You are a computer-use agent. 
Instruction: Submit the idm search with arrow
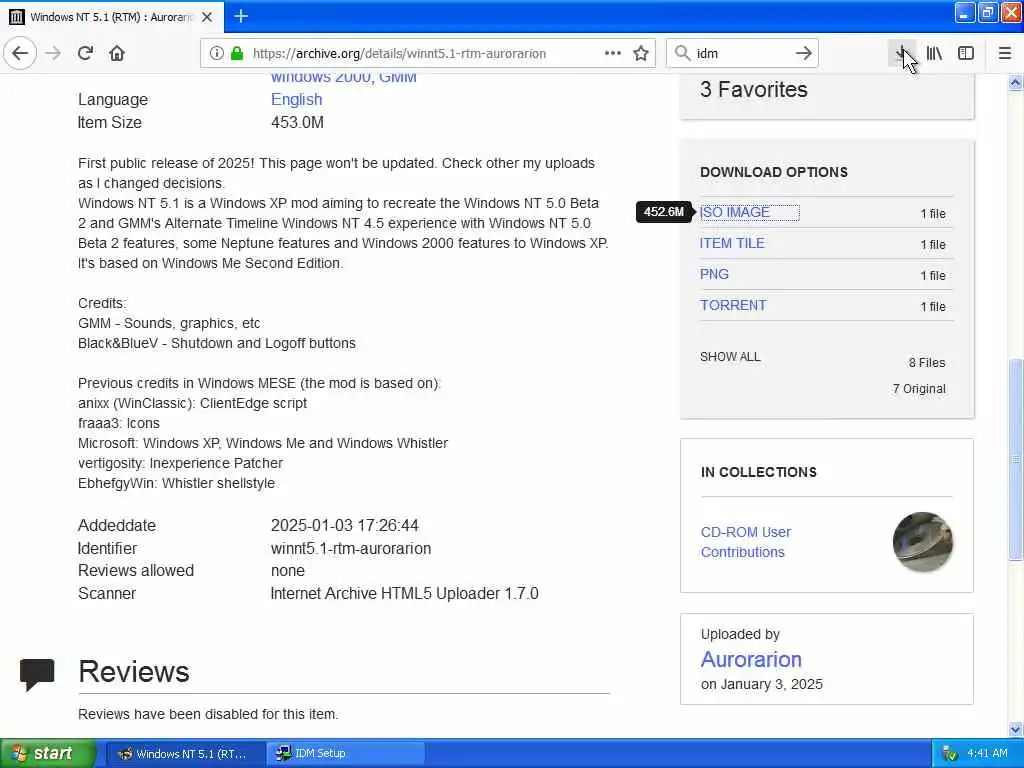(803, 53)
